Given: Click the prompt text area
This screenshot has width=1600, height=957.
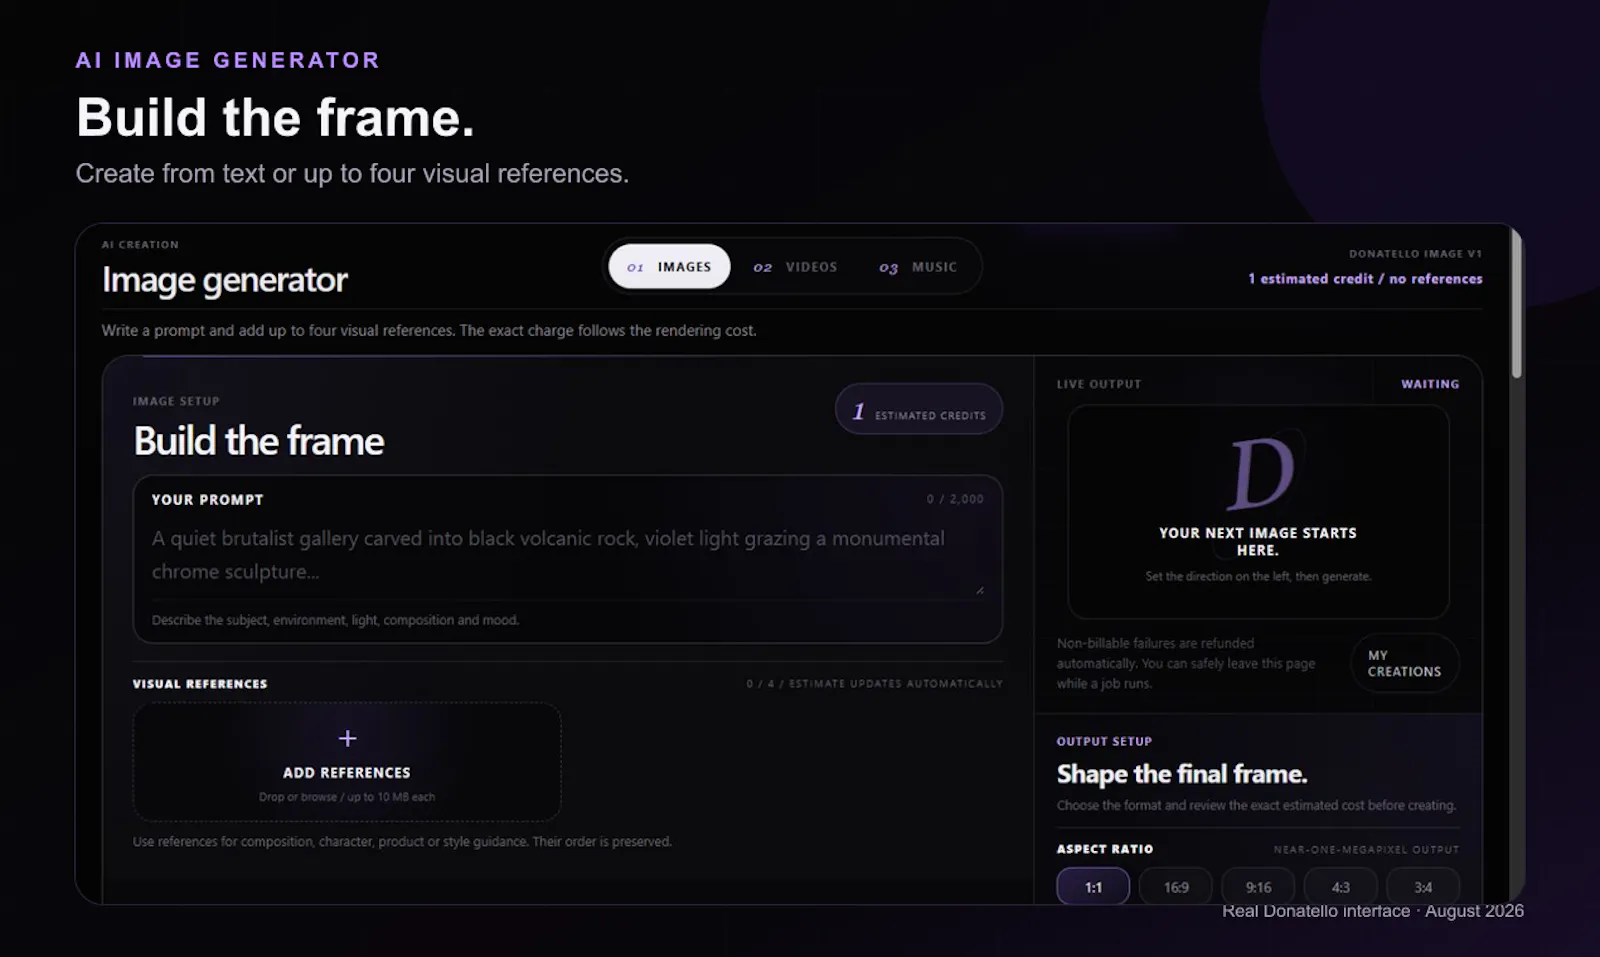Looking at the screenshot, I should pos(567,555).
